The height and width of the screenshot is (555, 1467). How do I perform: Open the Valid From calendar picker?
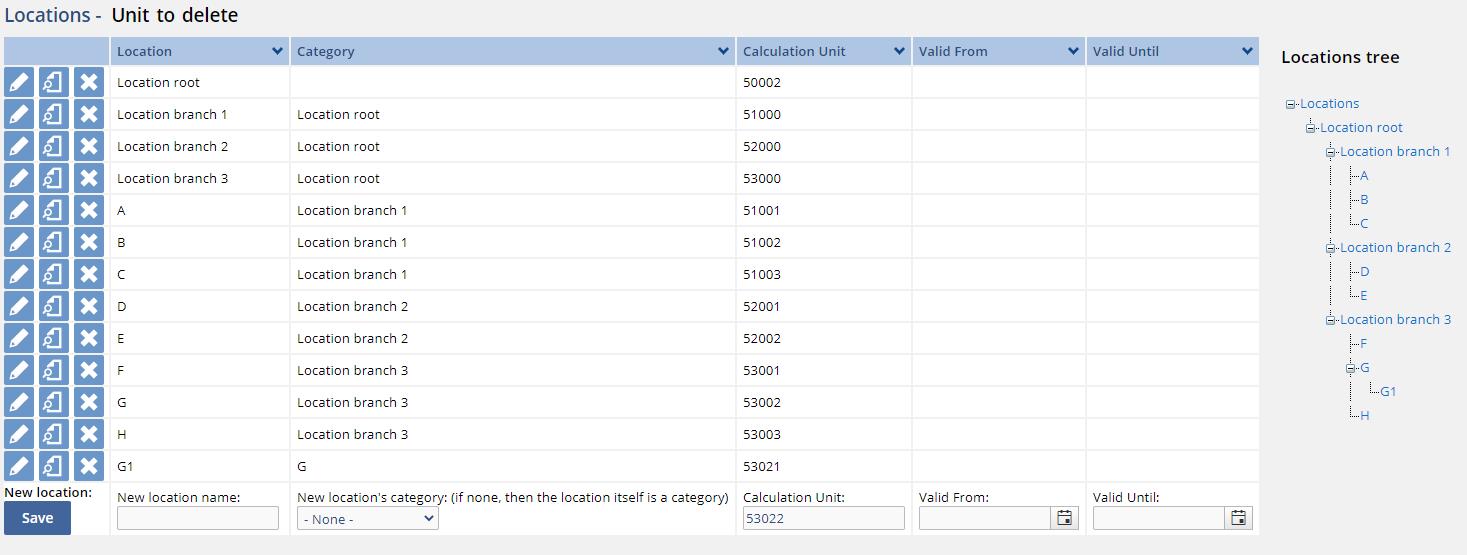click(1065, 518)
